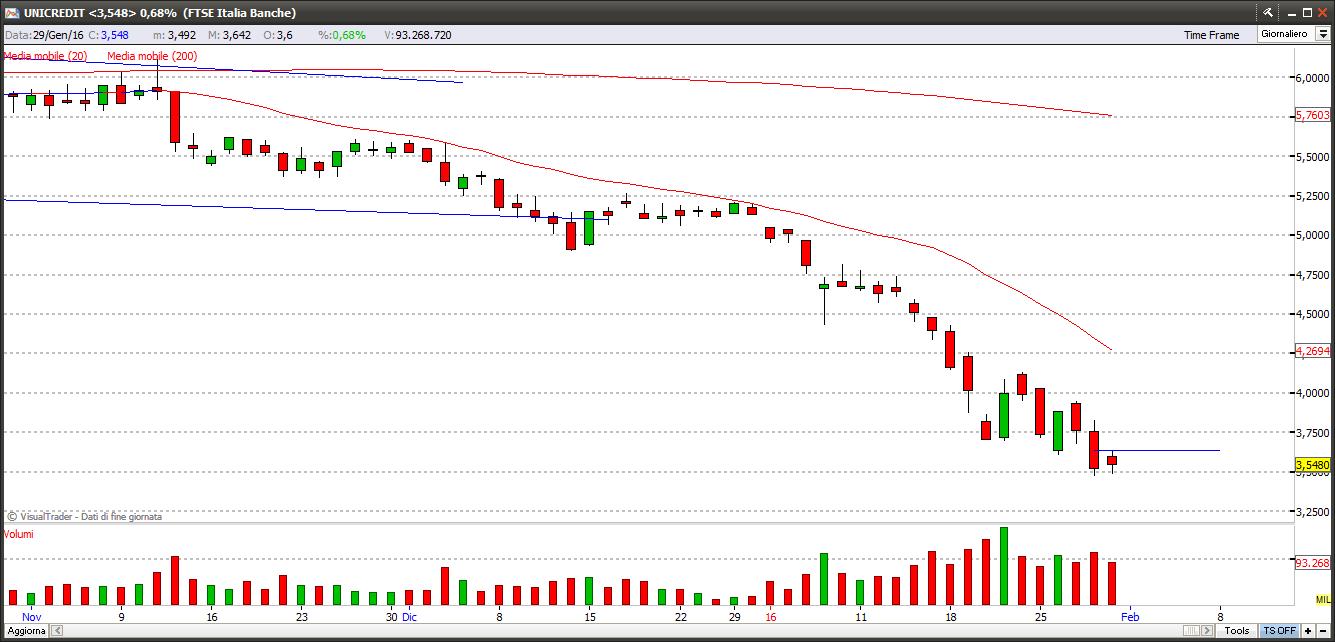The image size is (1335, 642).
Task: Click the 5,000 price axis label
Action: click(1313, 236)
